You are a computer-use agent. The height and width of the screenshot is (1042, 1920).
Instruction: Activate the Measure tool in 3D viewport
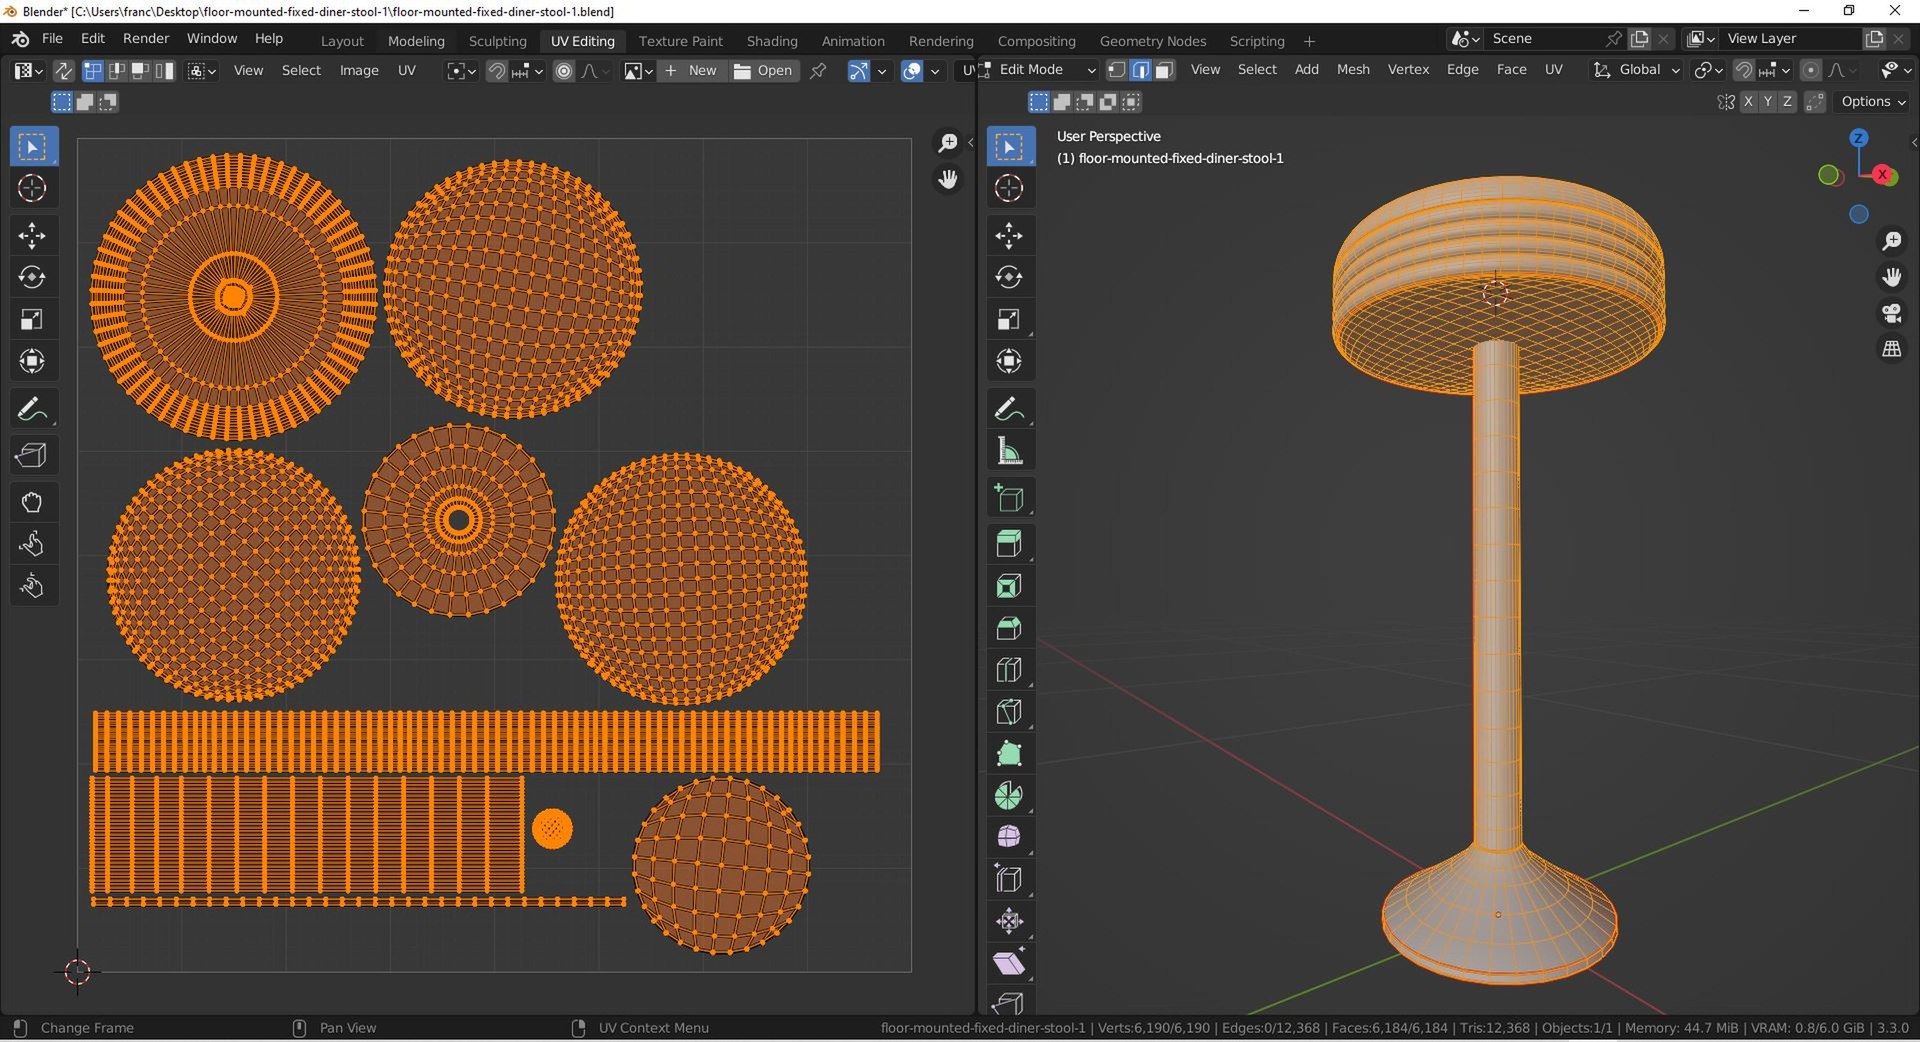point(1009,452)
